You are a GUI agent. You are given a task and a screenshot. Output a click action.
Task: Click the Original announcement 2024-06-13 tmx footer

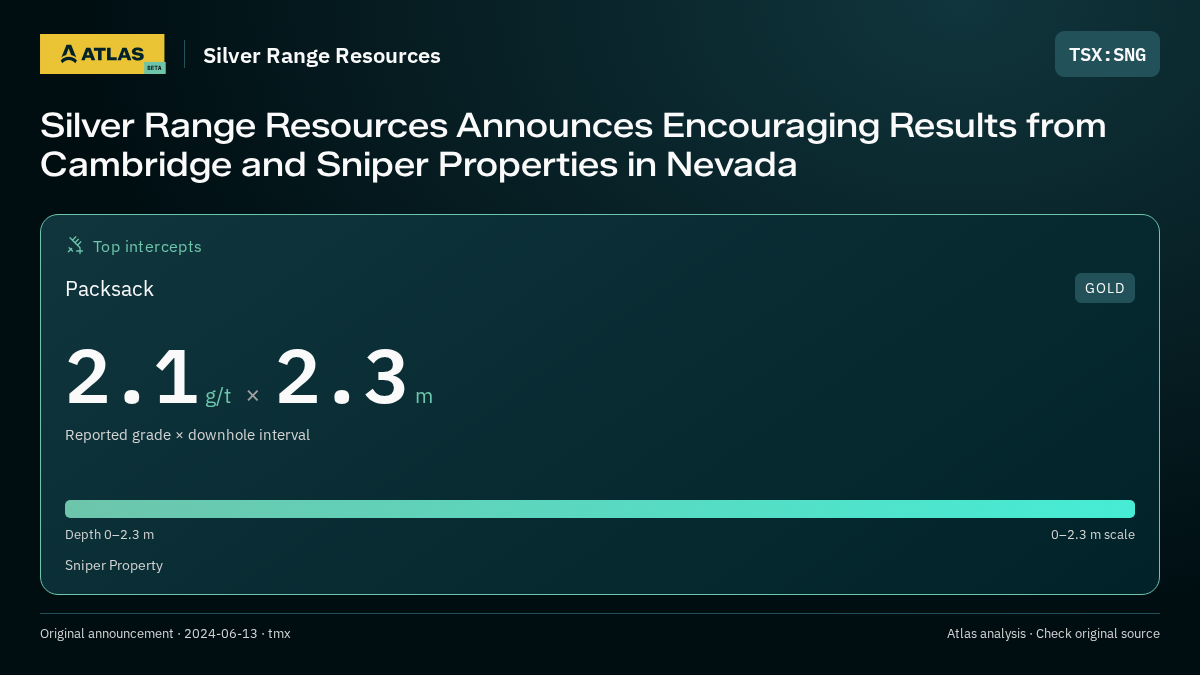165,634
